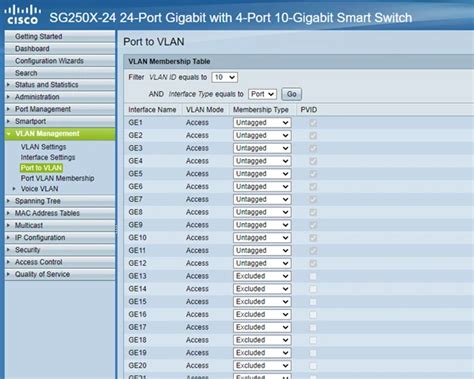
Task: Expand IP Configuration section
Action: pos(60,238)
